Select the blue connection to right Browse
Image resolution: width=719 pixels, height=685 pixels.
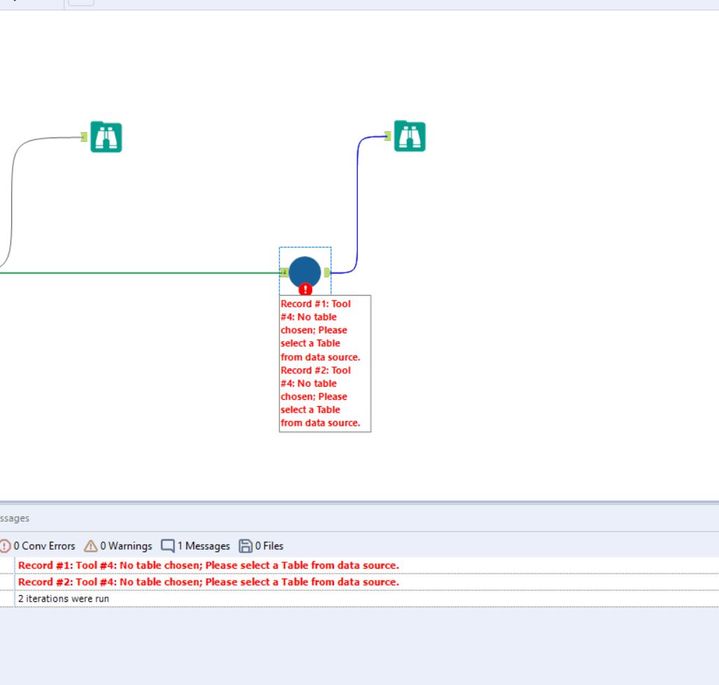[357, 202]
